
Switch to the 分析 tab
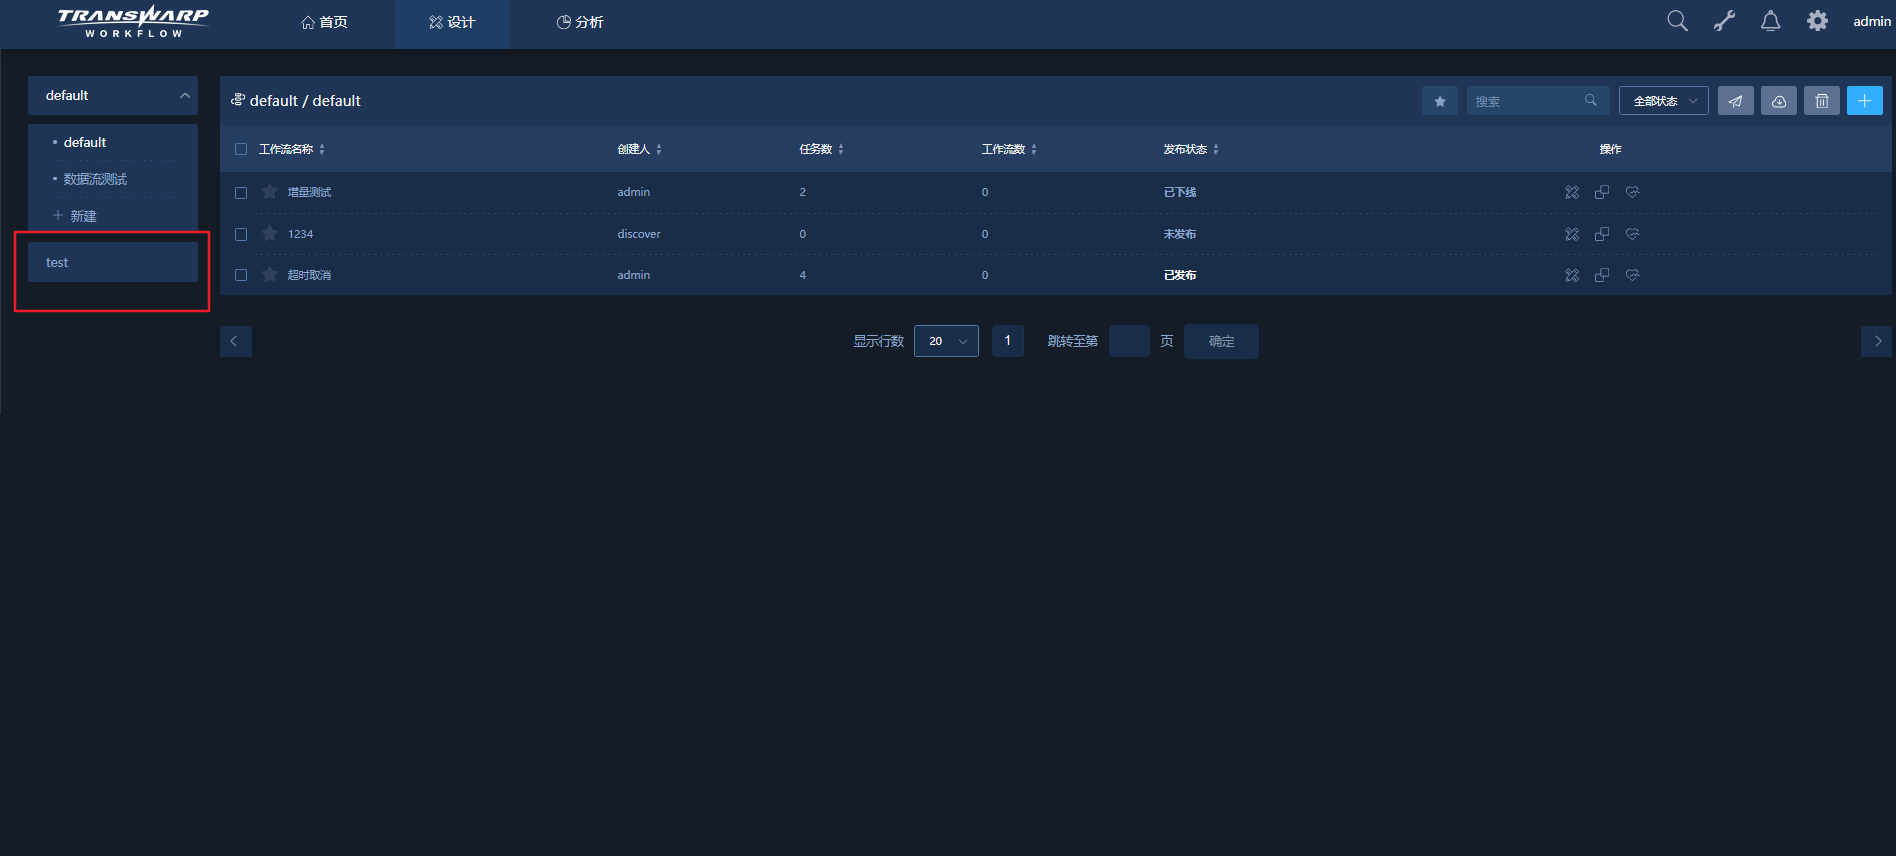580,22
